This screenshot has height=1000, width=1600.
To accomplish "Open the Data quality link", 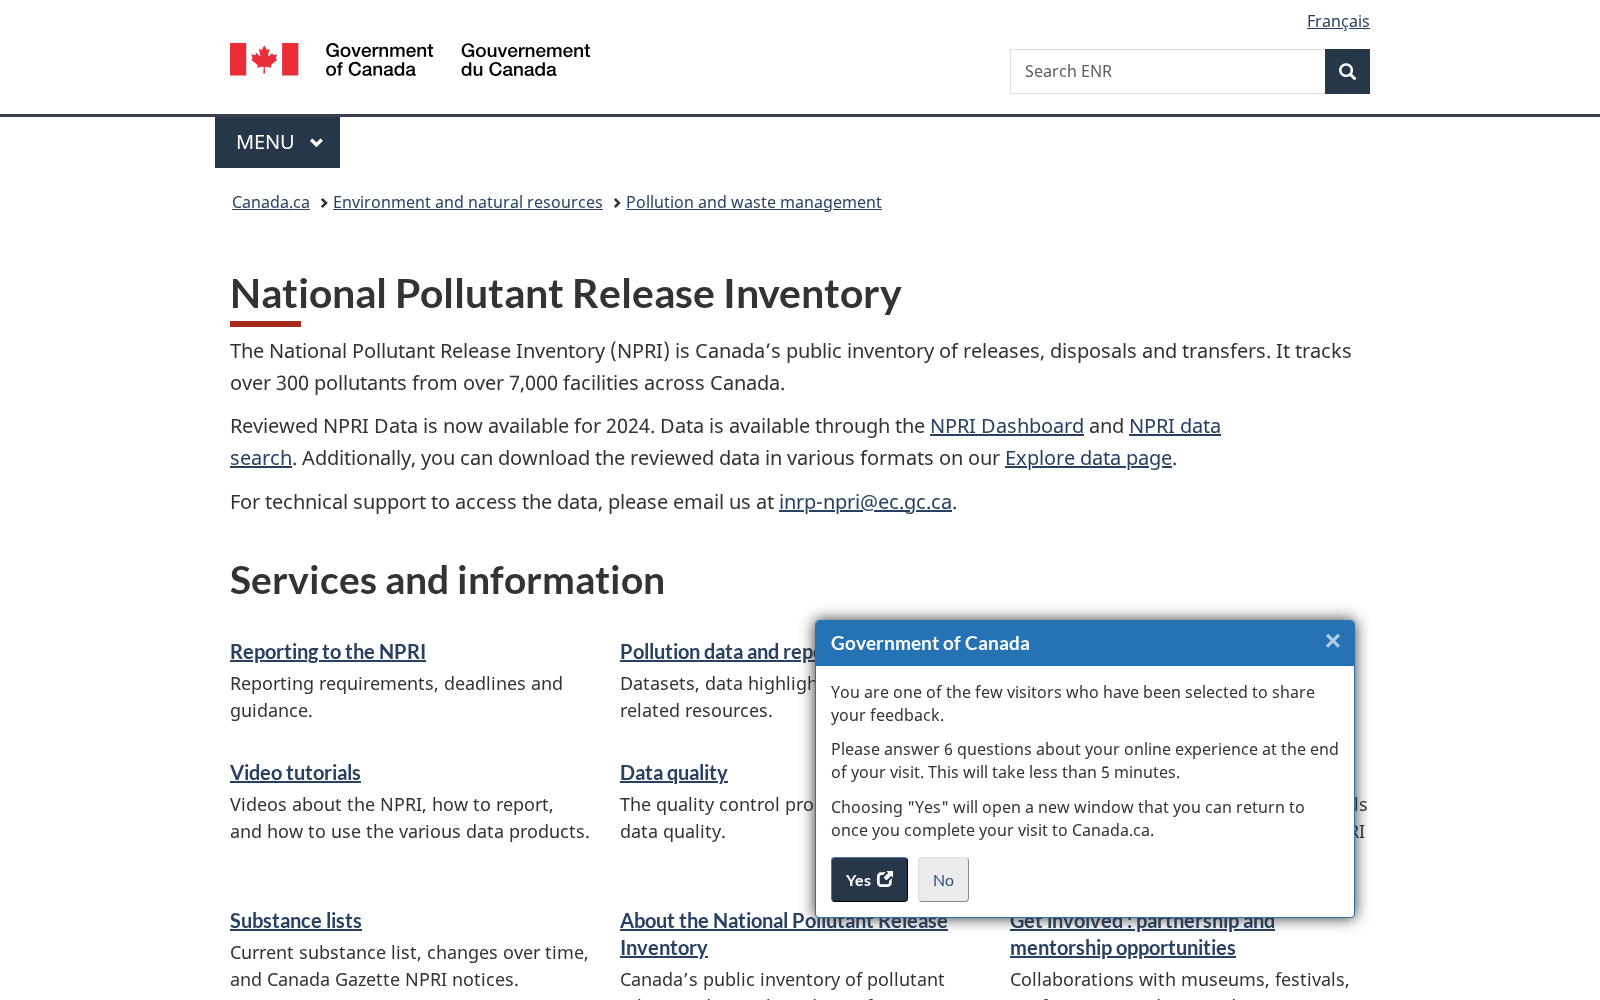I will click(x=674, y=773).
